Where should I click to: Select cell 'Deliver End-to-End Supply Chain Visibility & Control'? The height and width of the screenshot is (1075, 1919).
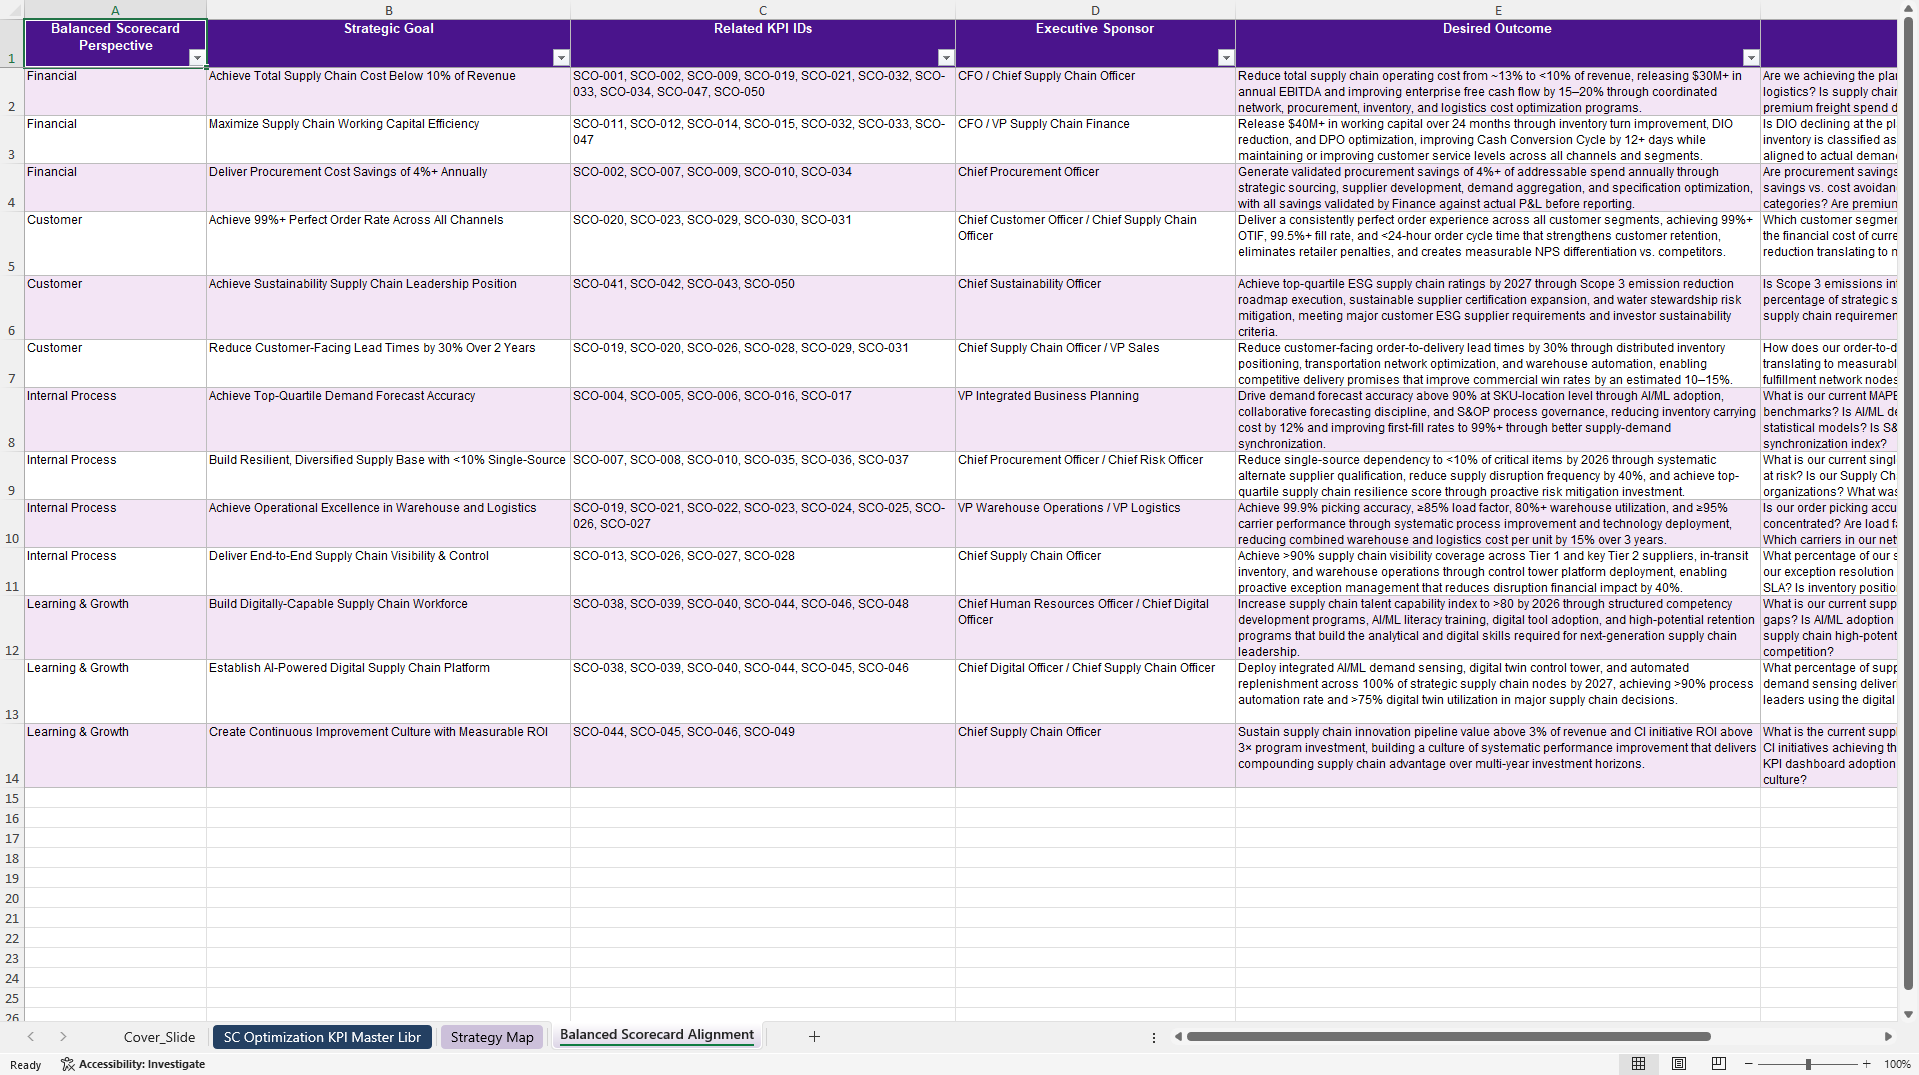coord(388,571)
